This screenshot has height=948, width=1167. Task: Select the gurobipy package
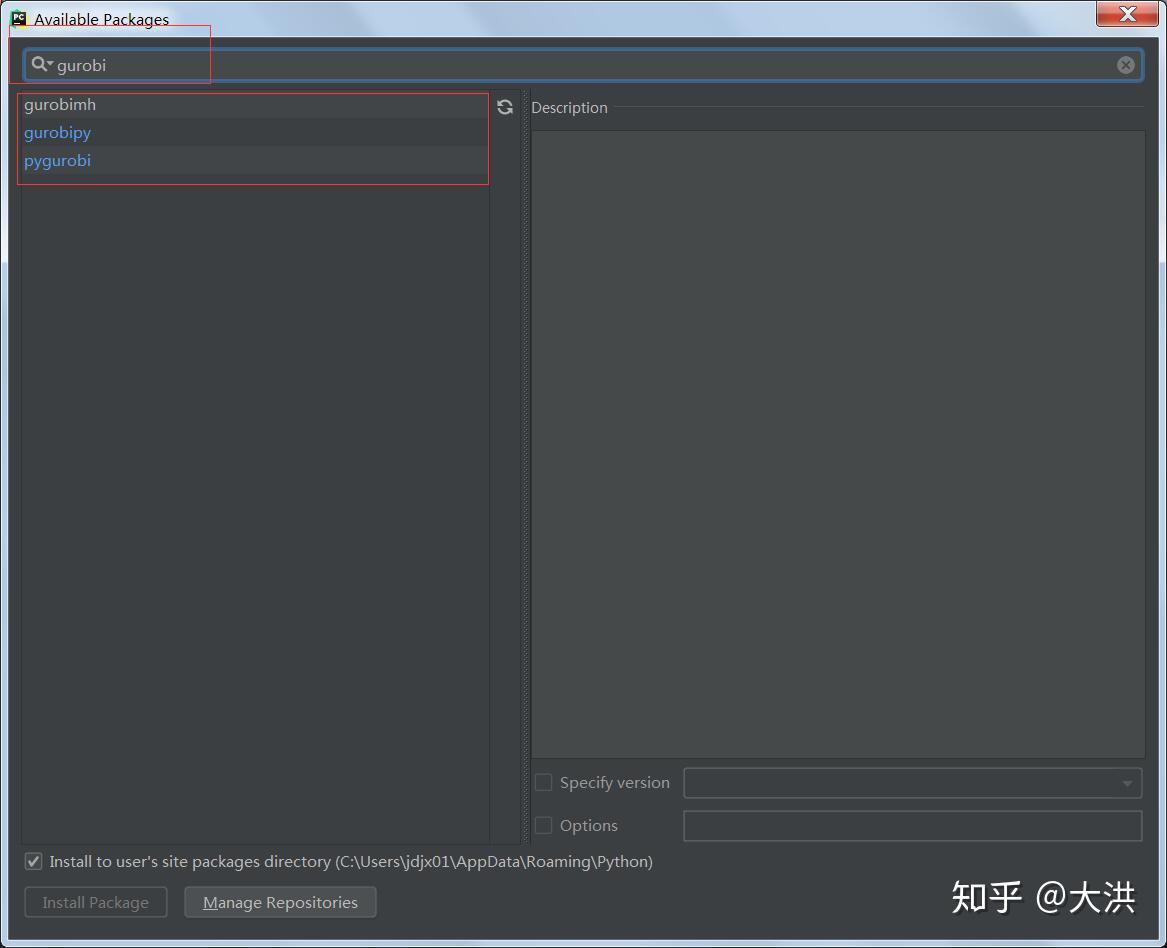click(57, 132)
